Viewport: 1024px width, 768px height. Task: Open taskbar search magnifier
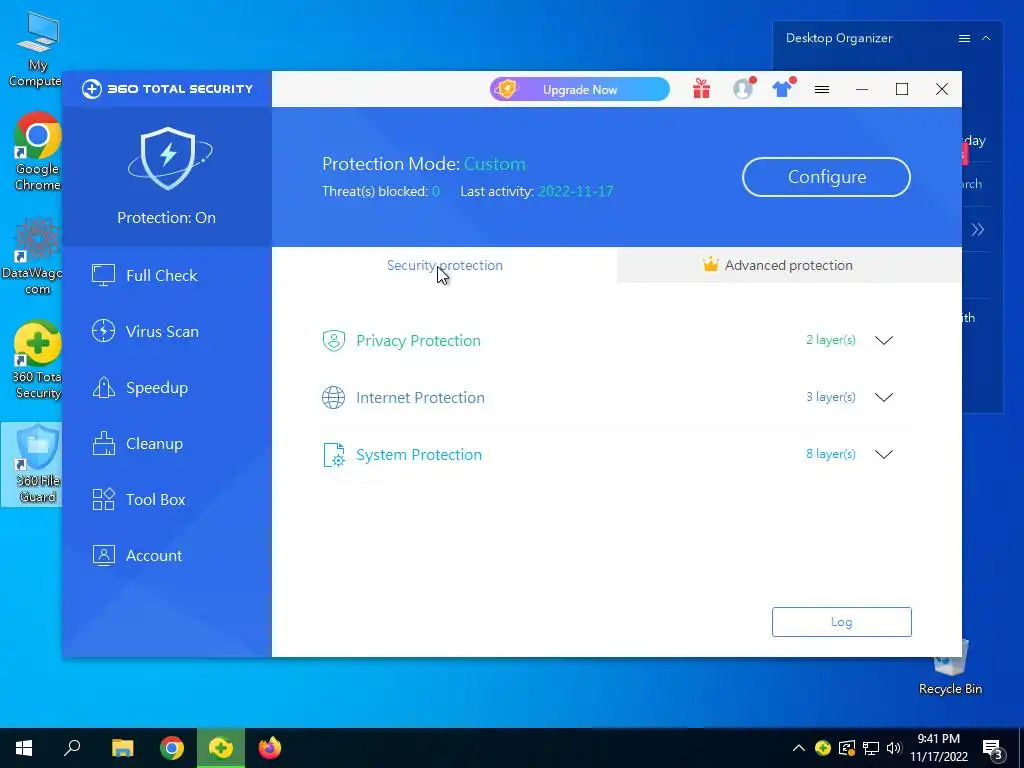(72, 748)
